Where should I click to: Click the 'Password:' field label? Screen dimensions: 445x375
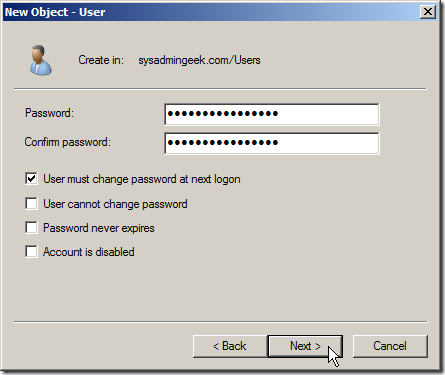(49, 113)
